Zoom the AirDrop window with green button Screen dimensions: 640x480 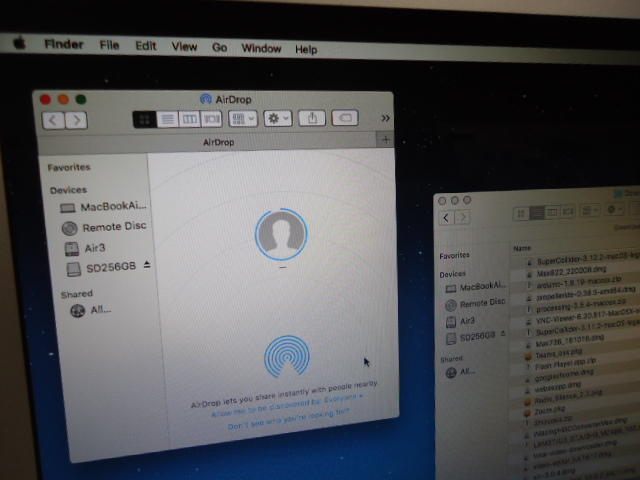point(81,99)
